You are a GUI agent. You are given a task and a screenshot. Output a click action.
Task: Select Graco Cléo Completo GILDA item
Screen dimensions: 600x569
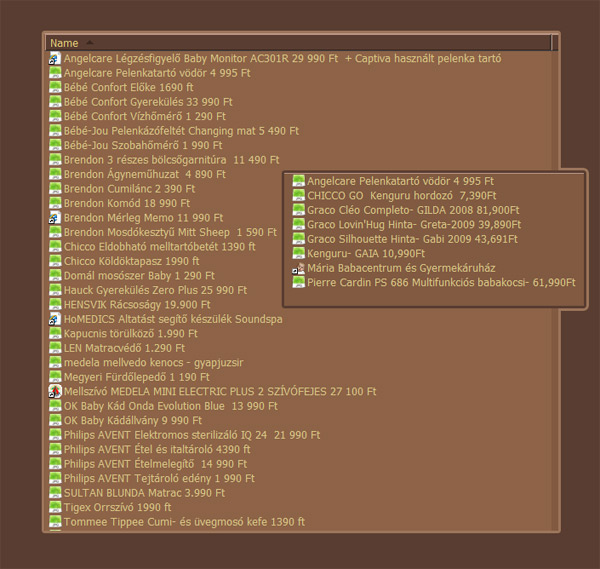point(412,211)
